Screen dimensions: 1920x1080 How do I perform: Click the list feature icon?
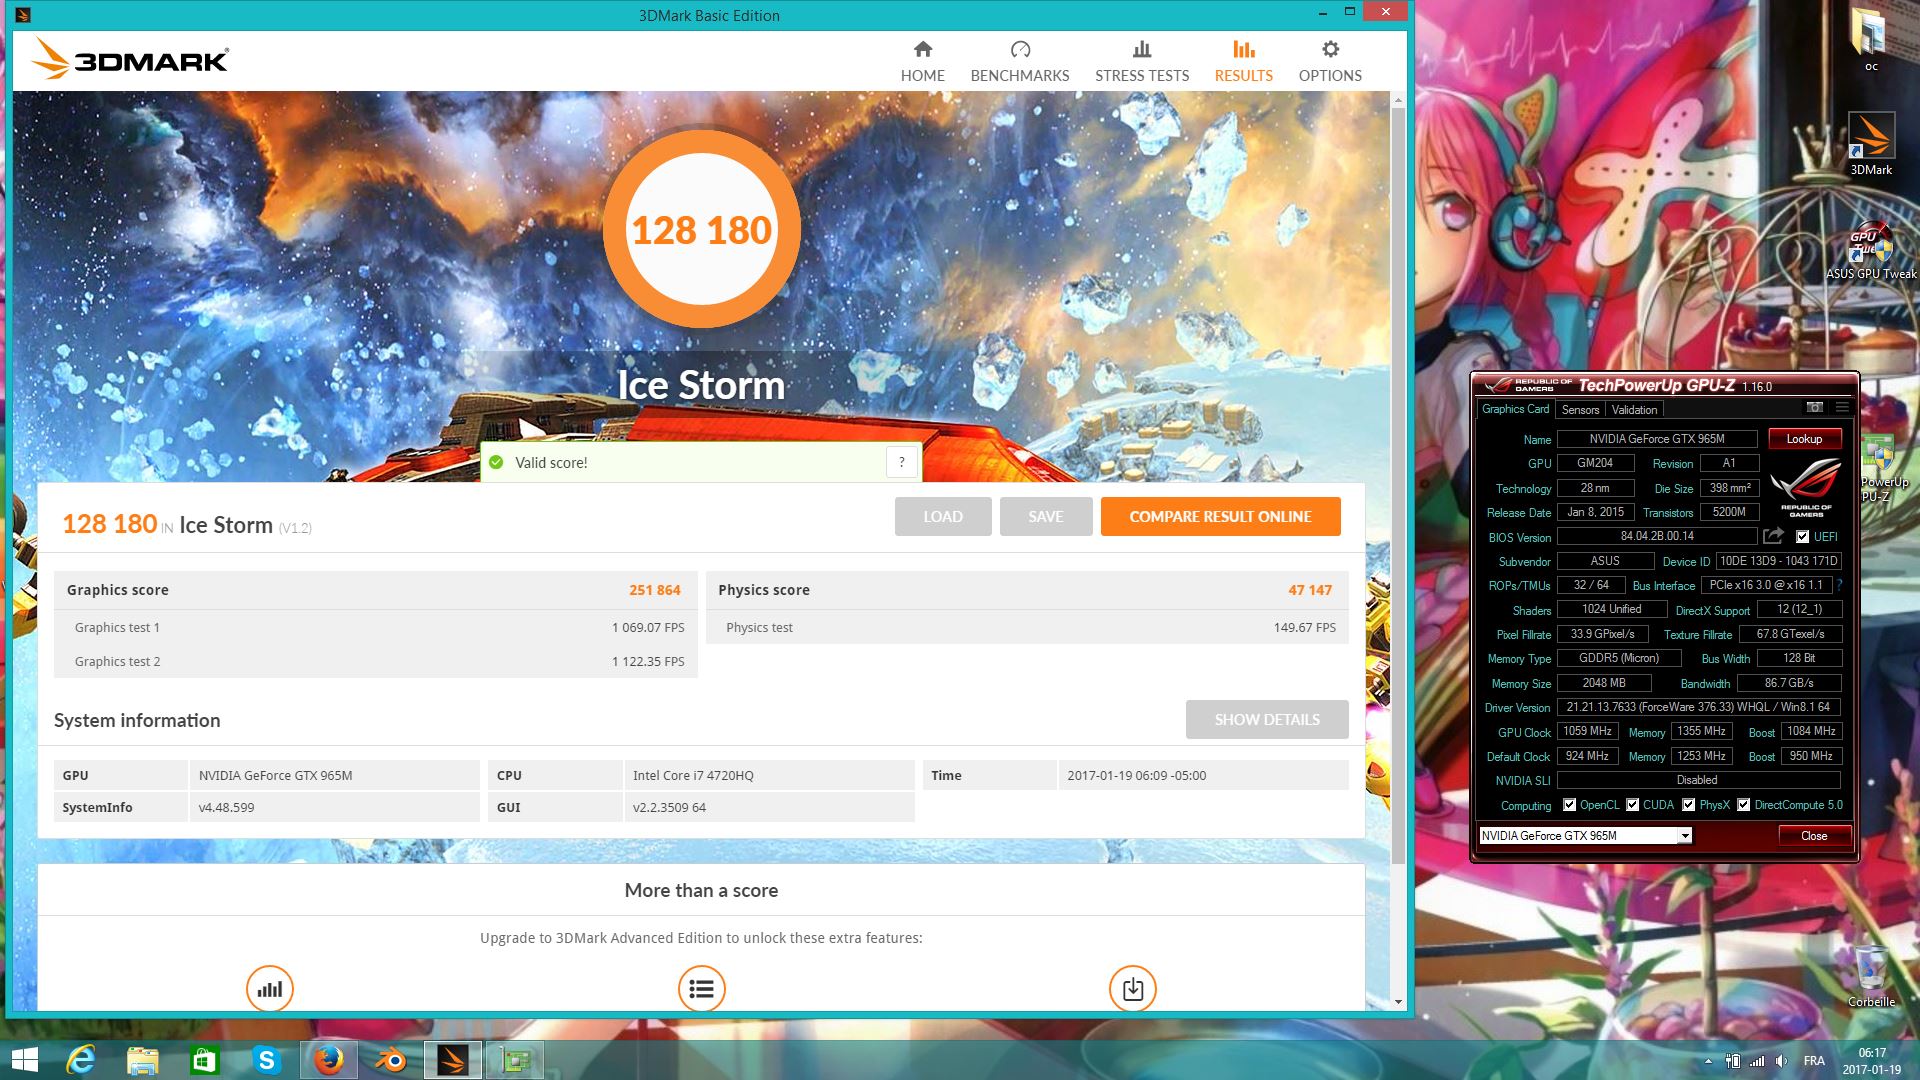701,989
